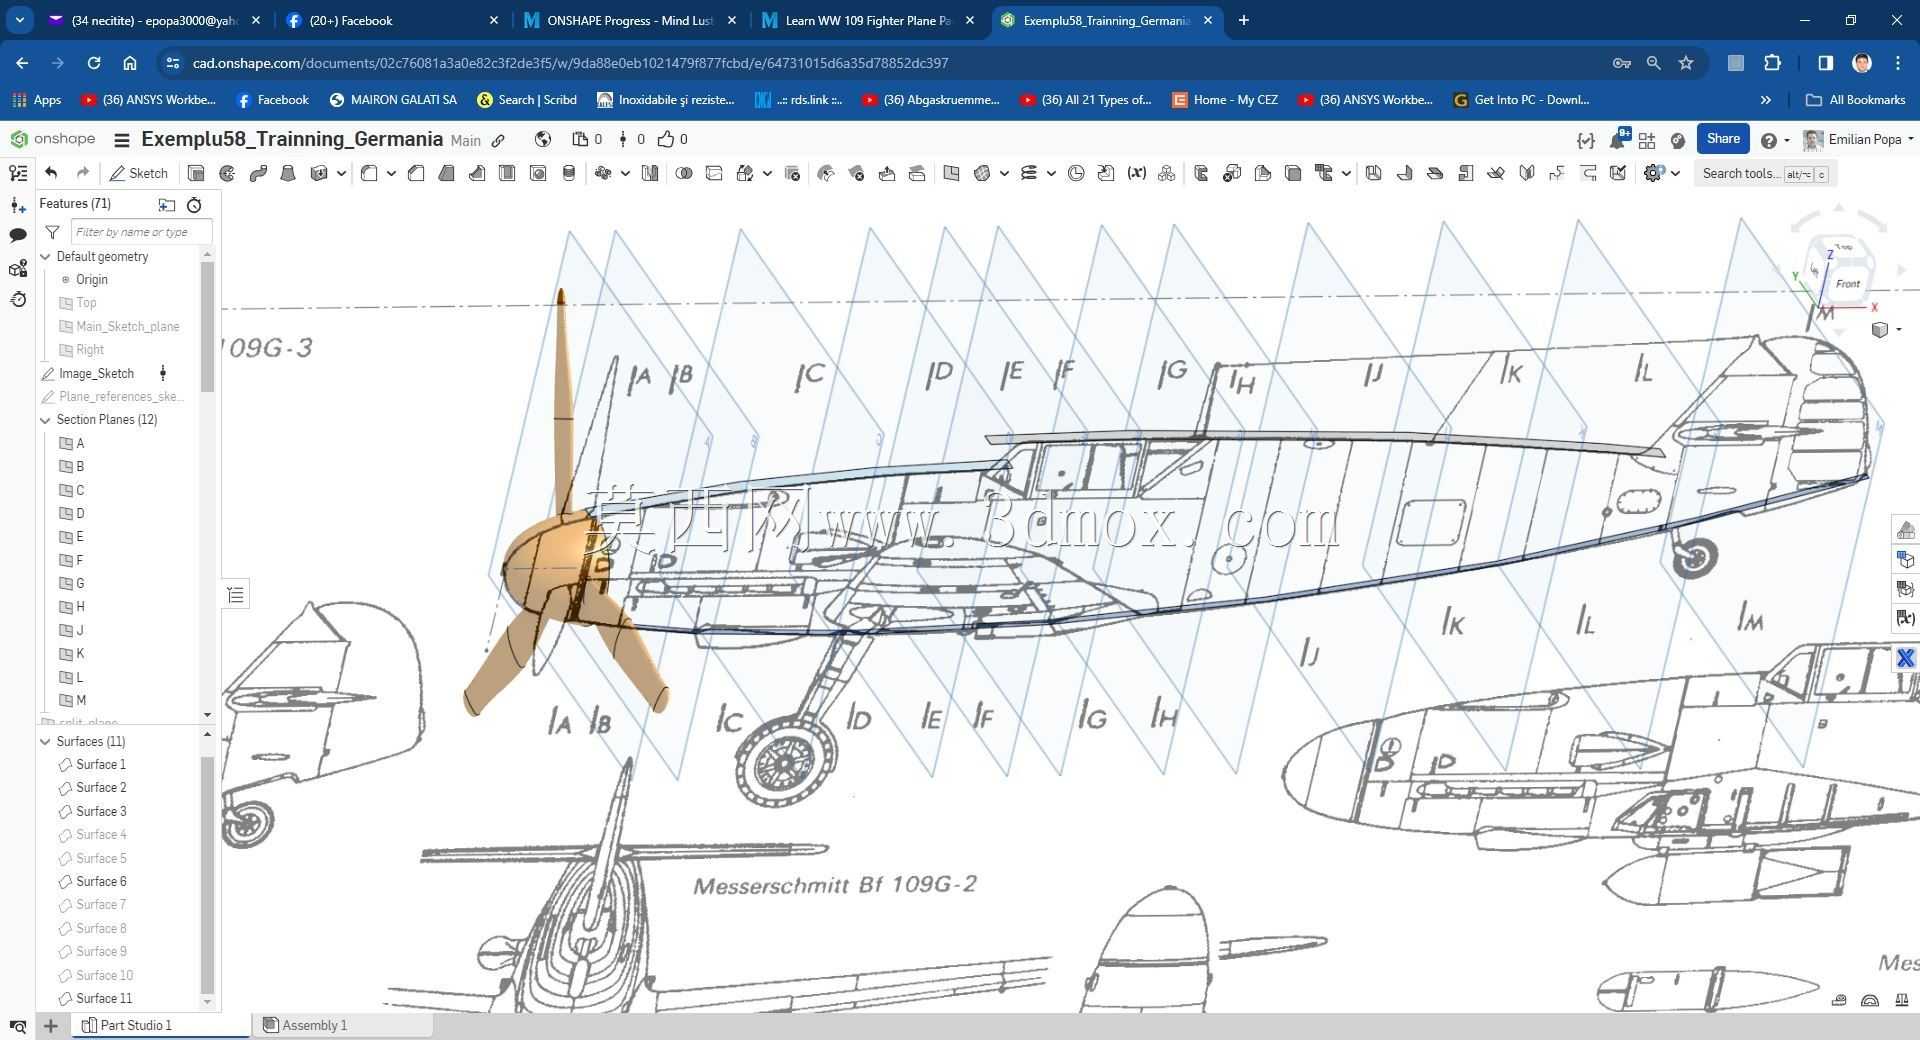
Task: Open the notifications bell
Action: [1617, 140]
